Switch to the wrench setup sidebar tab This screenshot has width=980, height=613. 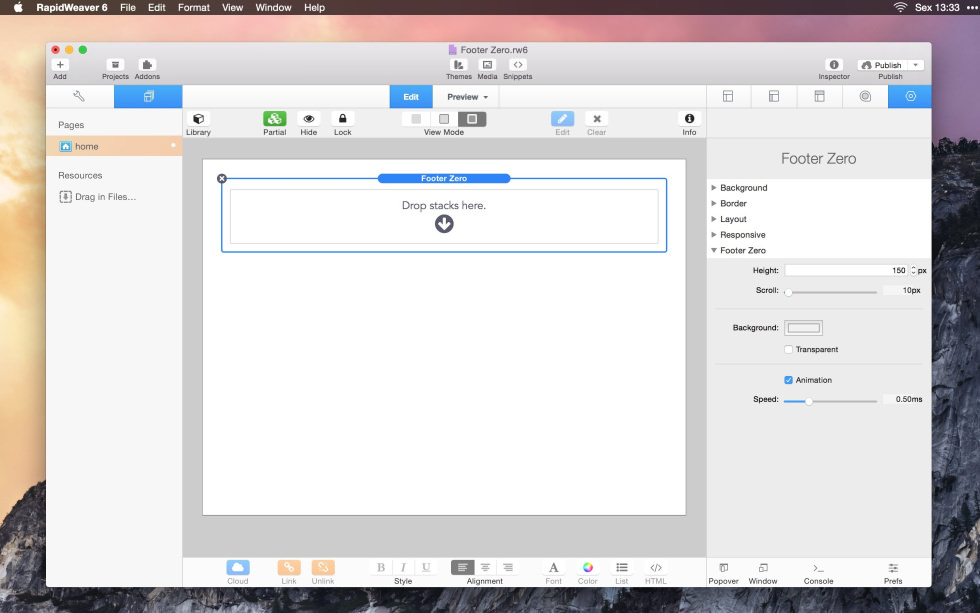tap(79, 96)
